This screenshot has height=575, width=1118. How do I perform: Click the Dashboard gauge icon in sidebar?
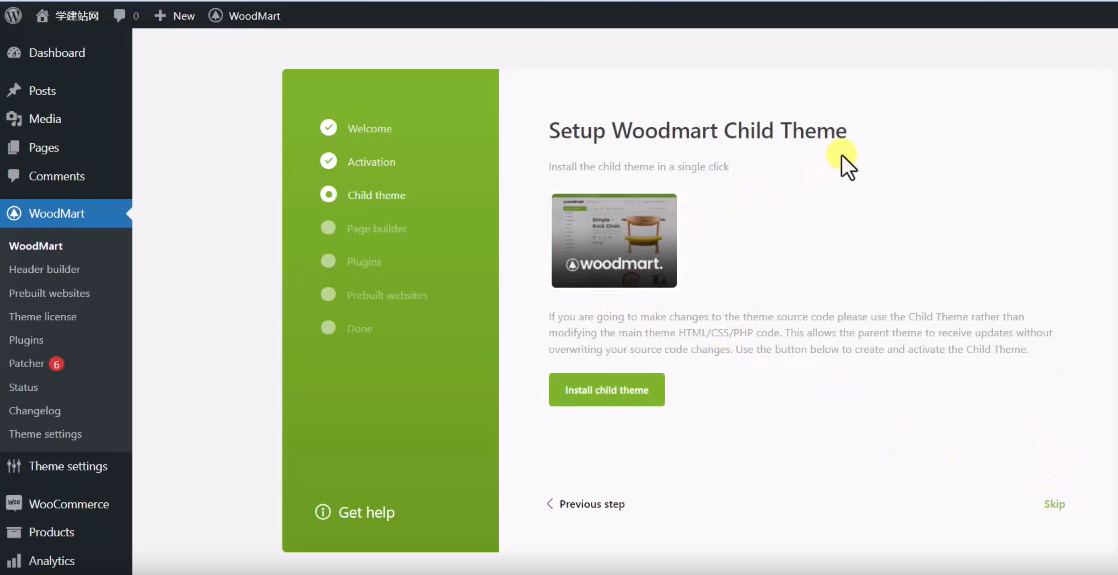(14, 52)
